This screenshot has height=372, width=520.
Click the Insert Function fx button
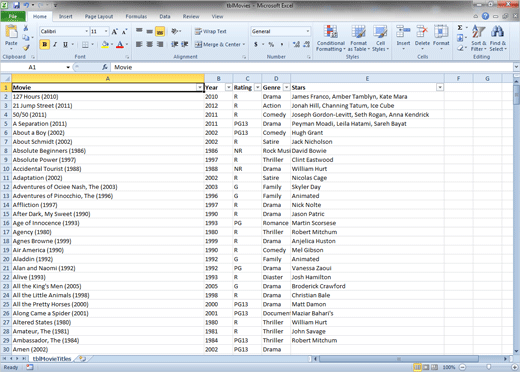pyautogui.click(x=104, y=67)
